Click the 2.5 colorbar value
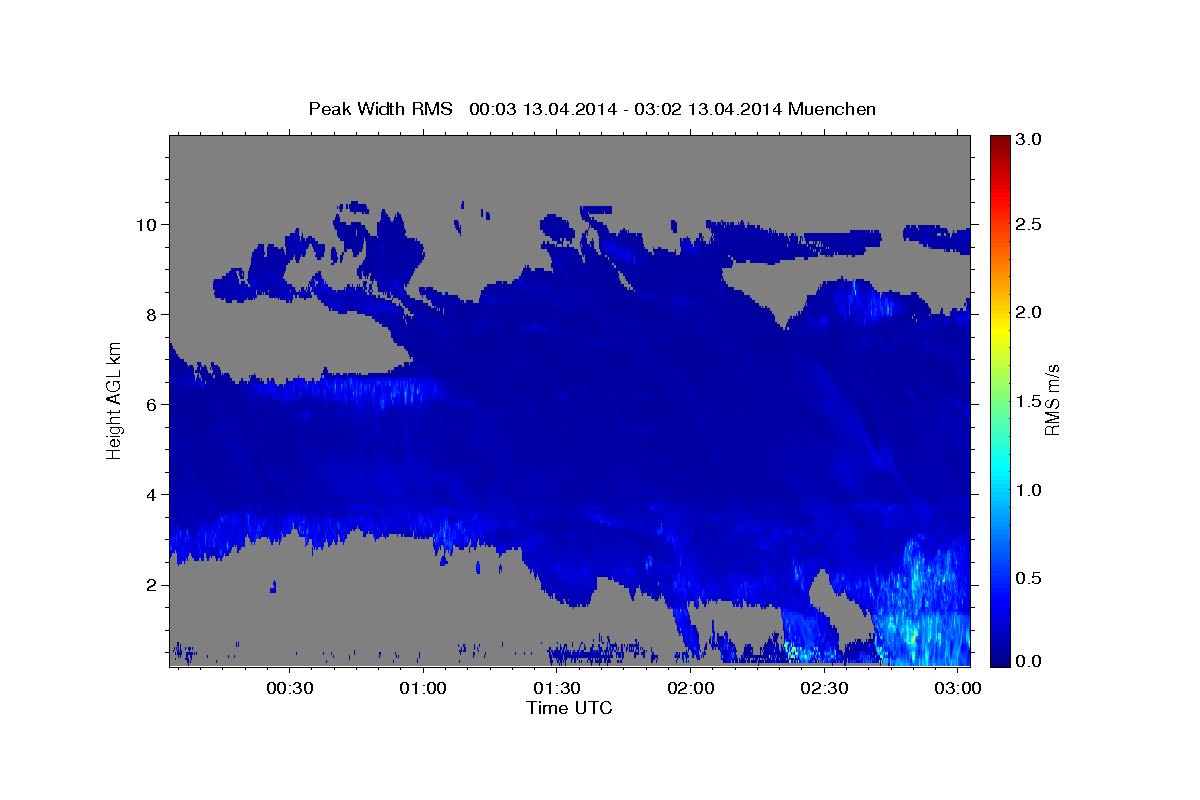This screenshot has height=800, width=1200. tap(1029, 224)
